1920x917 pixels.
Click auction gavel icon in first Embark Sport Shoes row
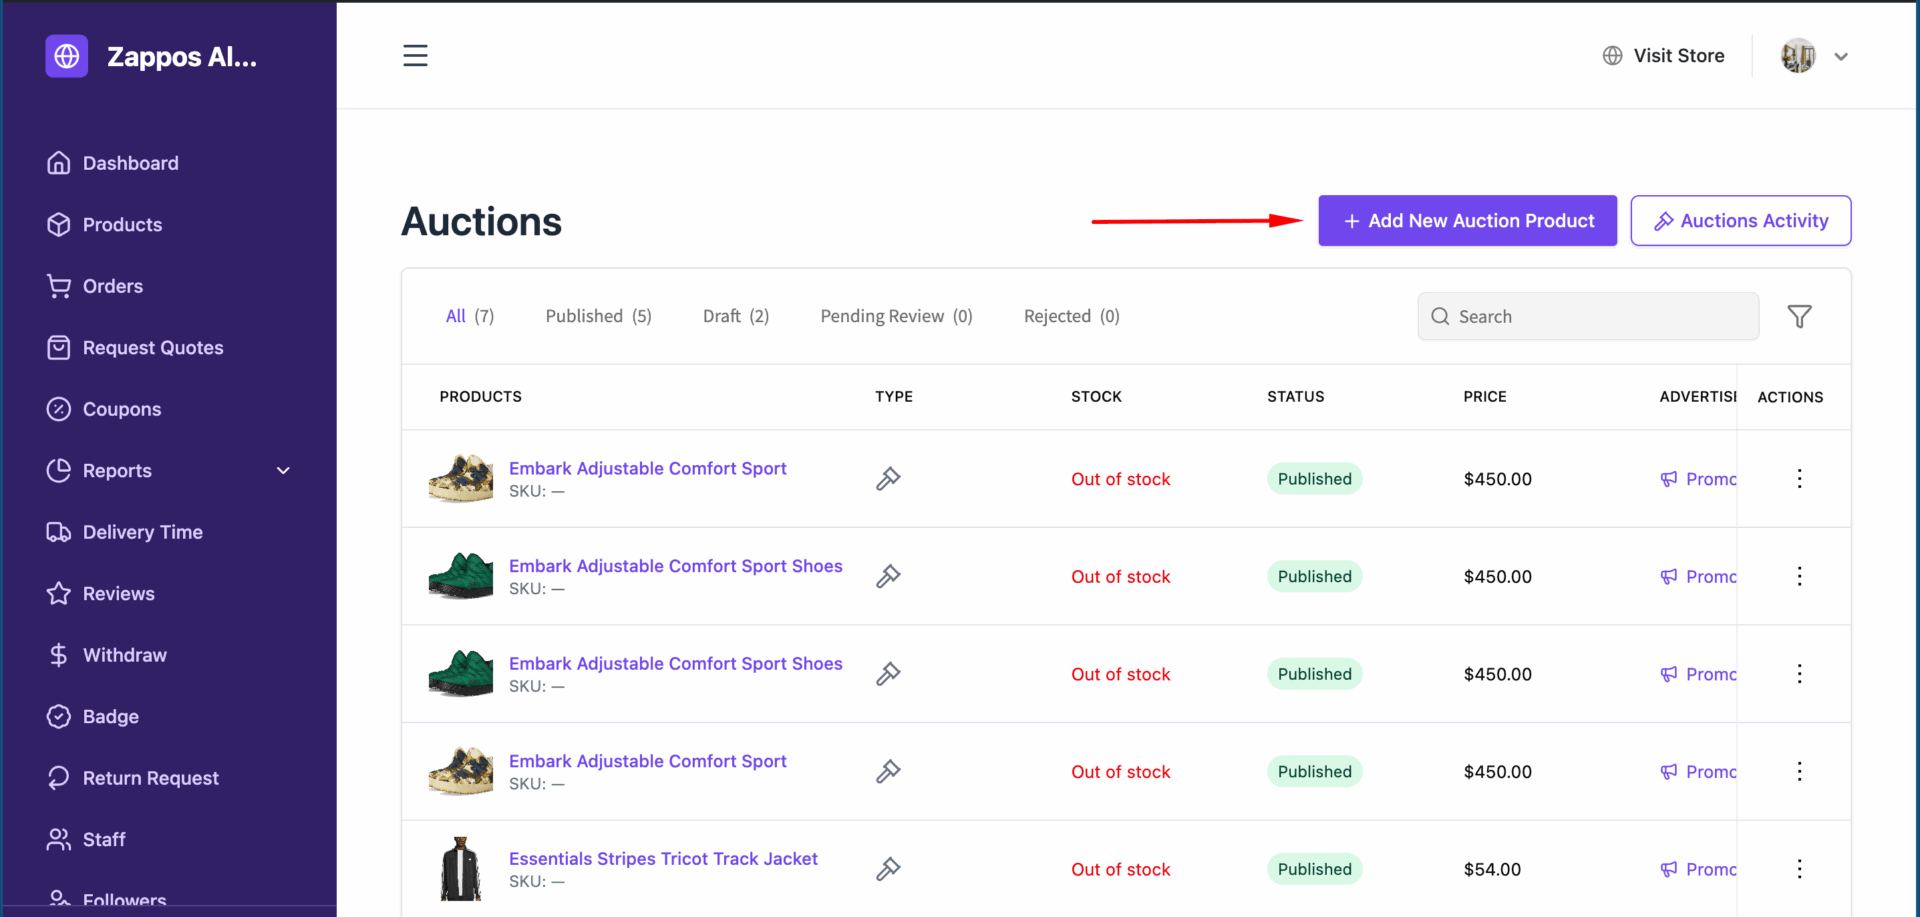click(x=888, y=577)
